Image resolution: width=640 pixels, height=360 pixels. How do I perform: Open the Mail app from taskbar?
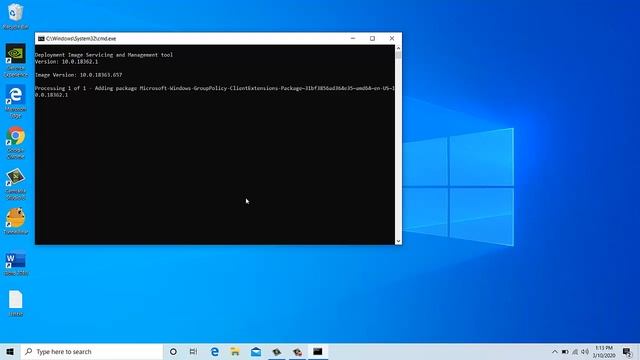pyautogui.click(x=256, y=351)
